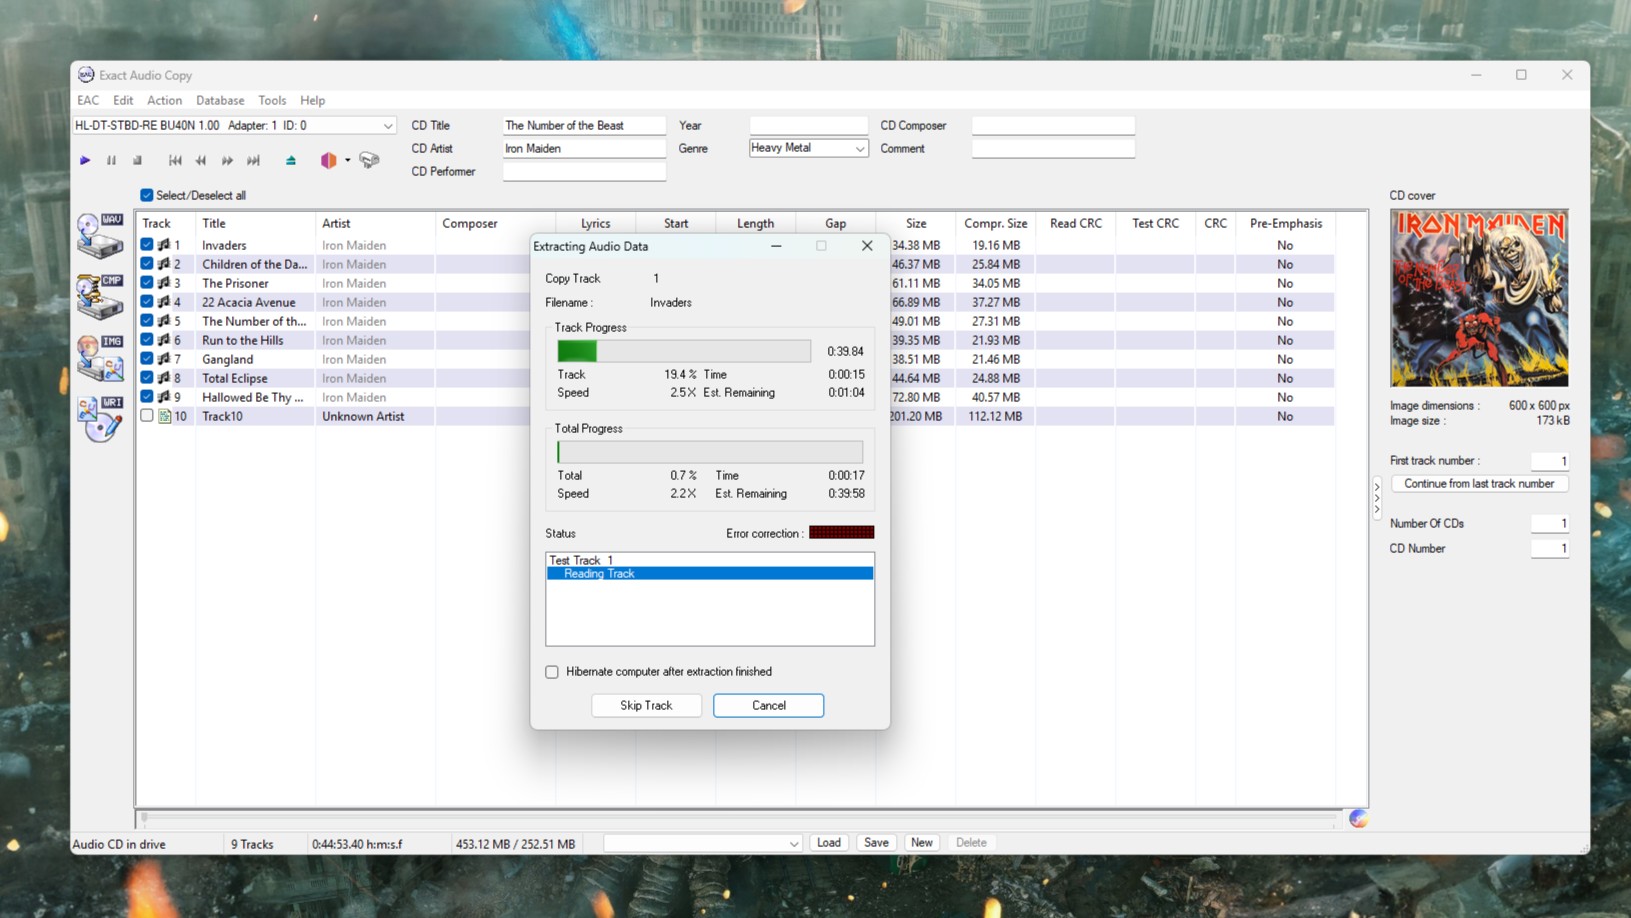Screen dimensions: 1631x918
Task: Click the Stop playback icon
Action: [137, 160]
